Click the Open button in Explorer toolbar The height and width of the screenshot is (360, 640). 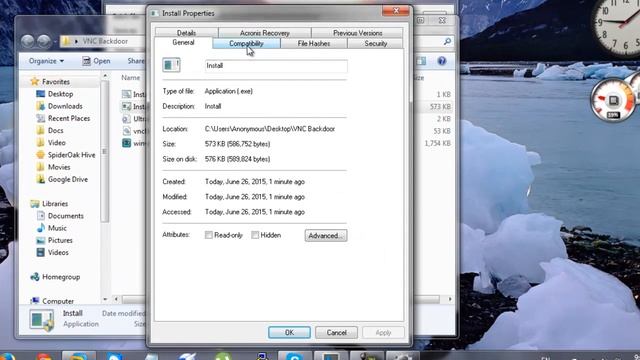[96, 61]
